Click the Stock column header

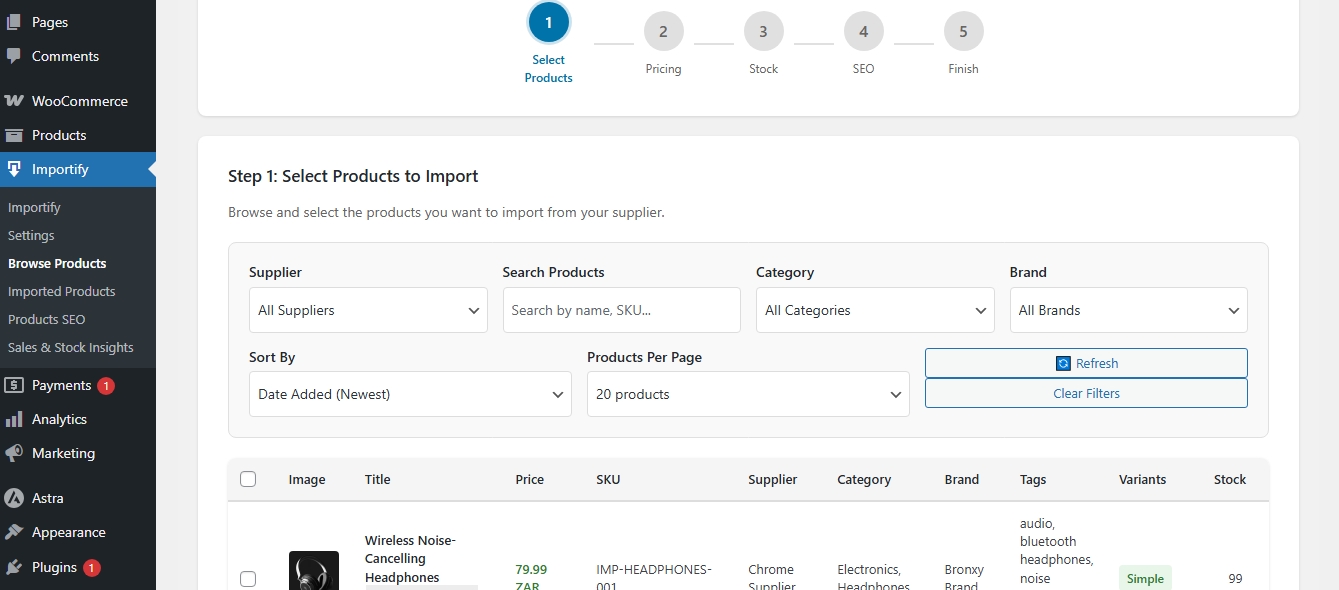1230,479
